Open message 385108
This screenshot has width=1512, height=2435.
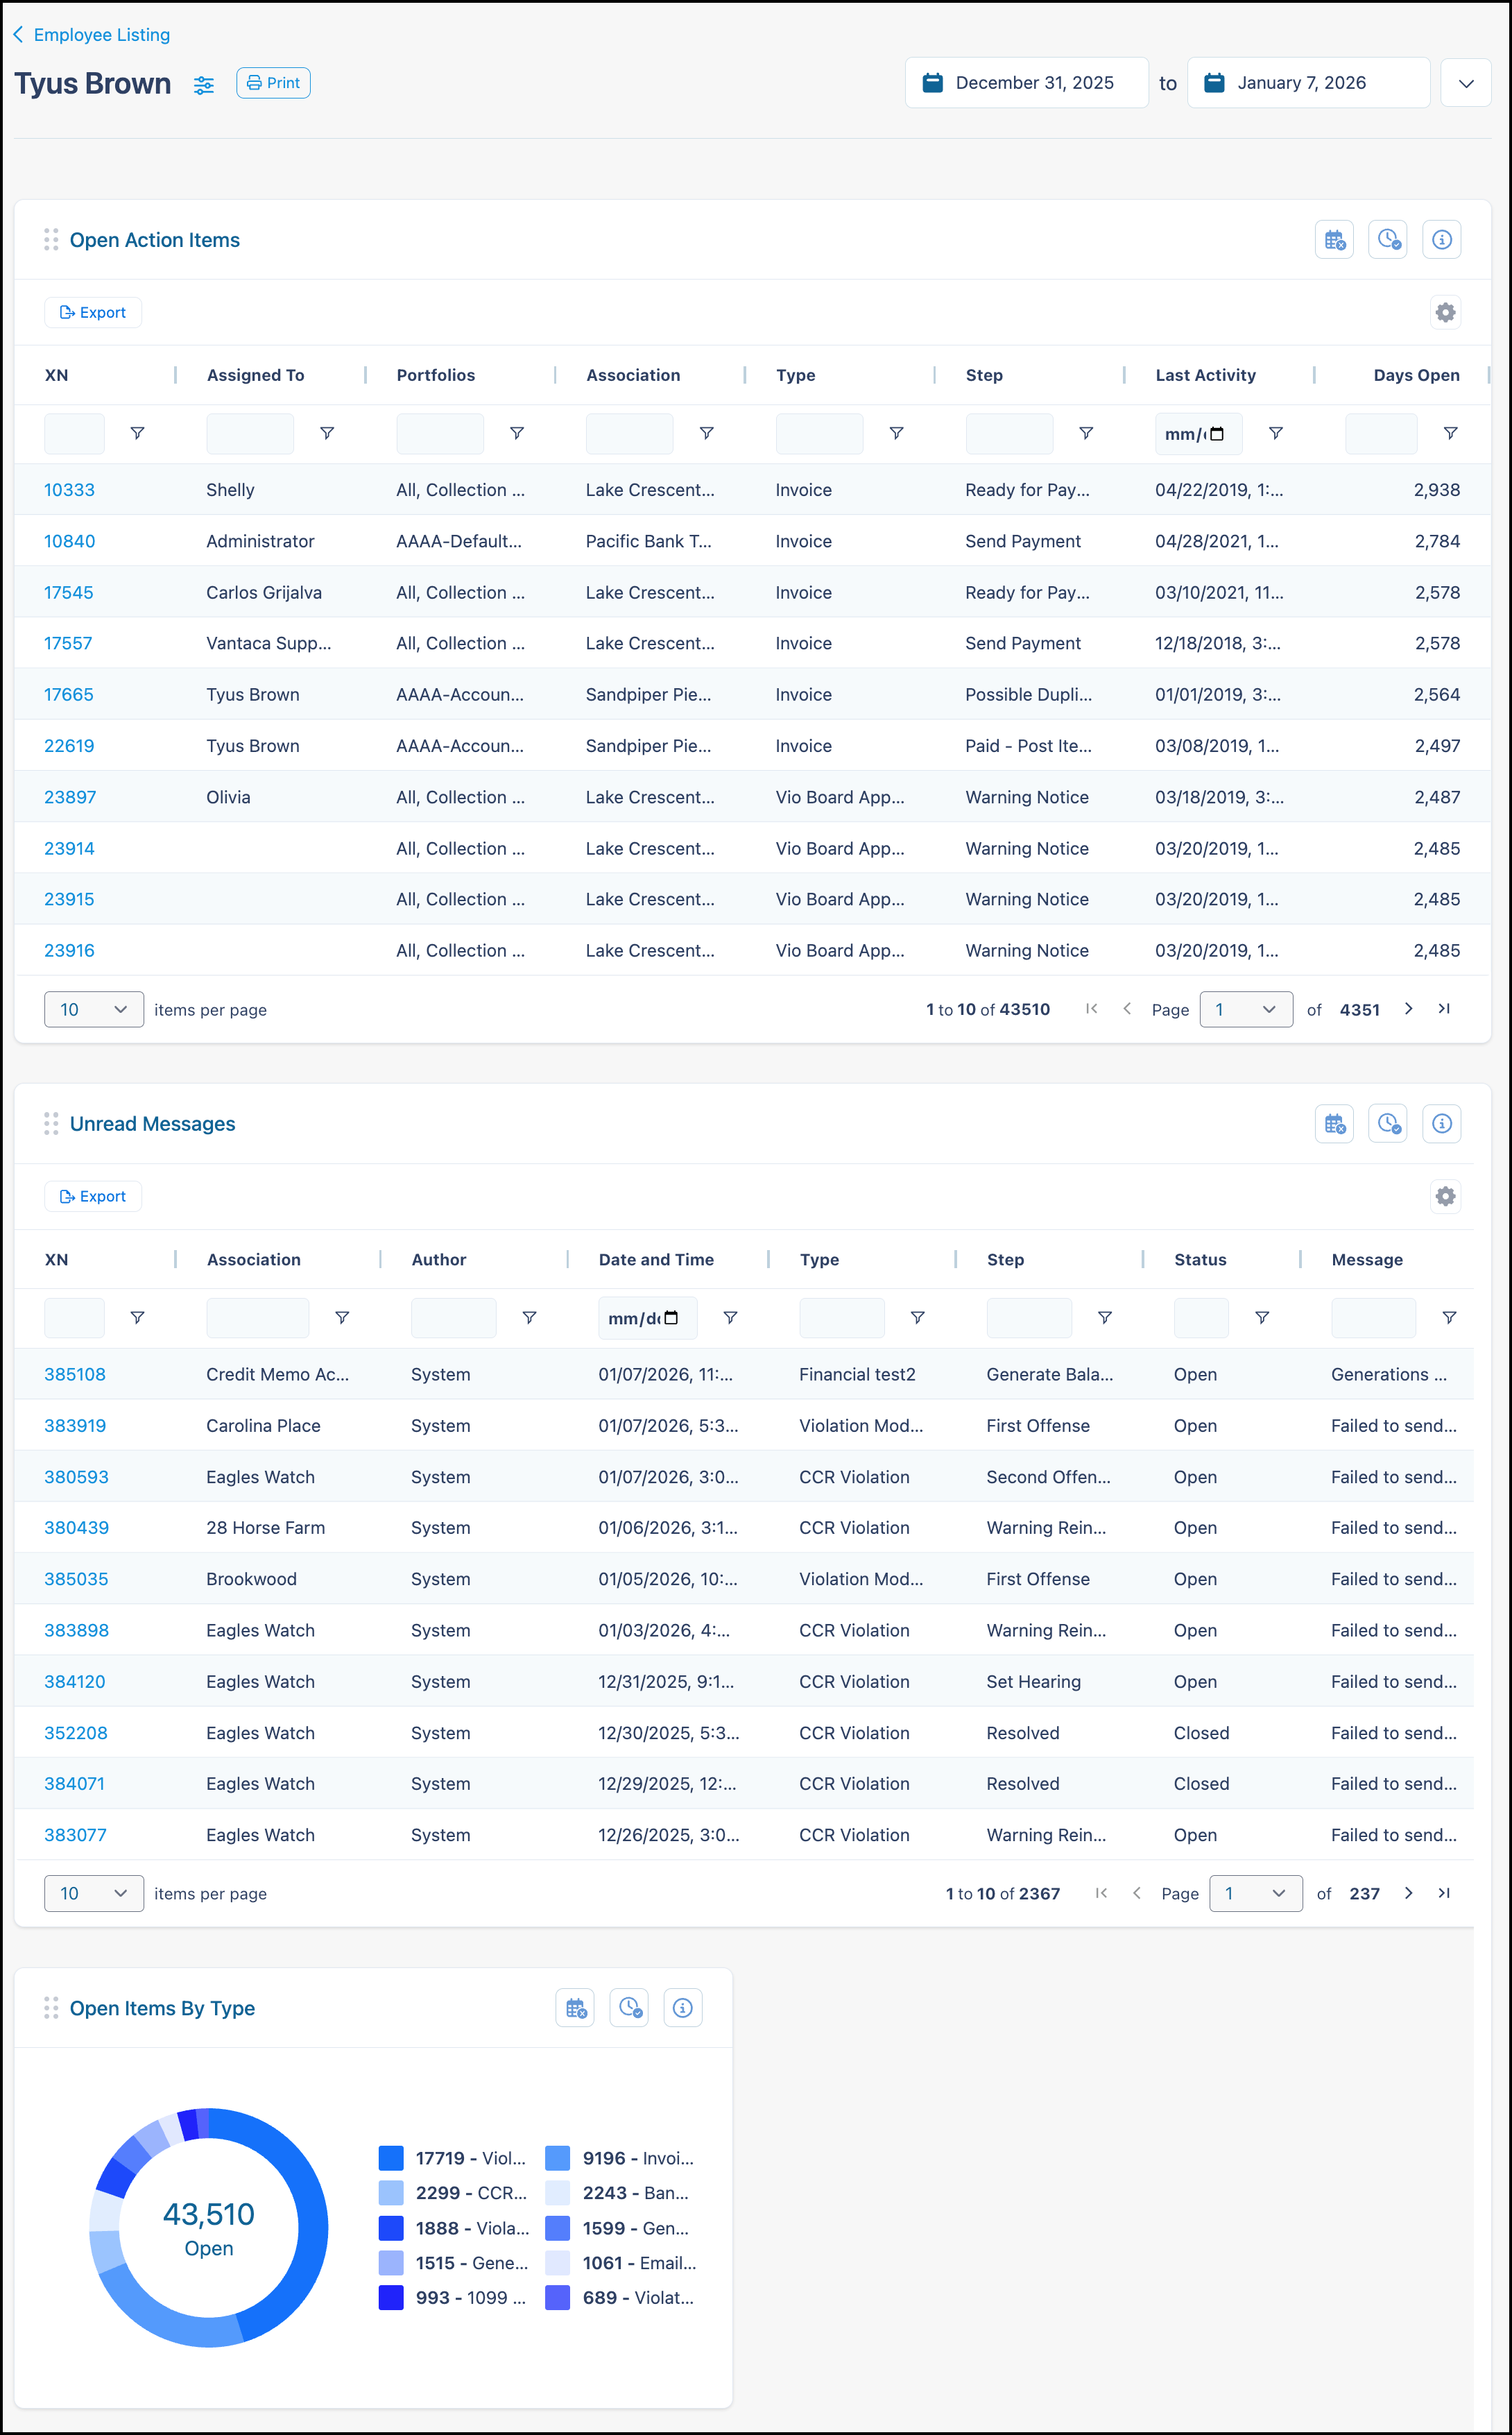click(75, 1375)
